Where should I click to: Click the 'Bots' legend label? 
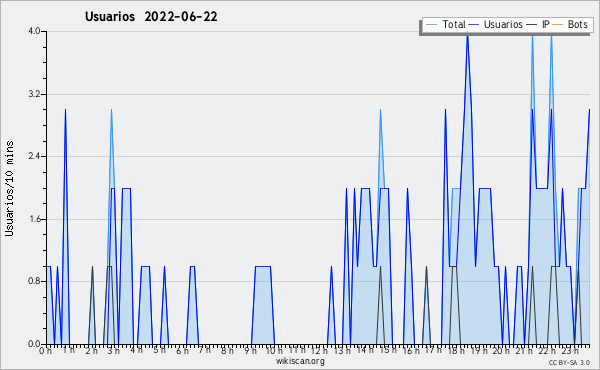click(577, 24)
